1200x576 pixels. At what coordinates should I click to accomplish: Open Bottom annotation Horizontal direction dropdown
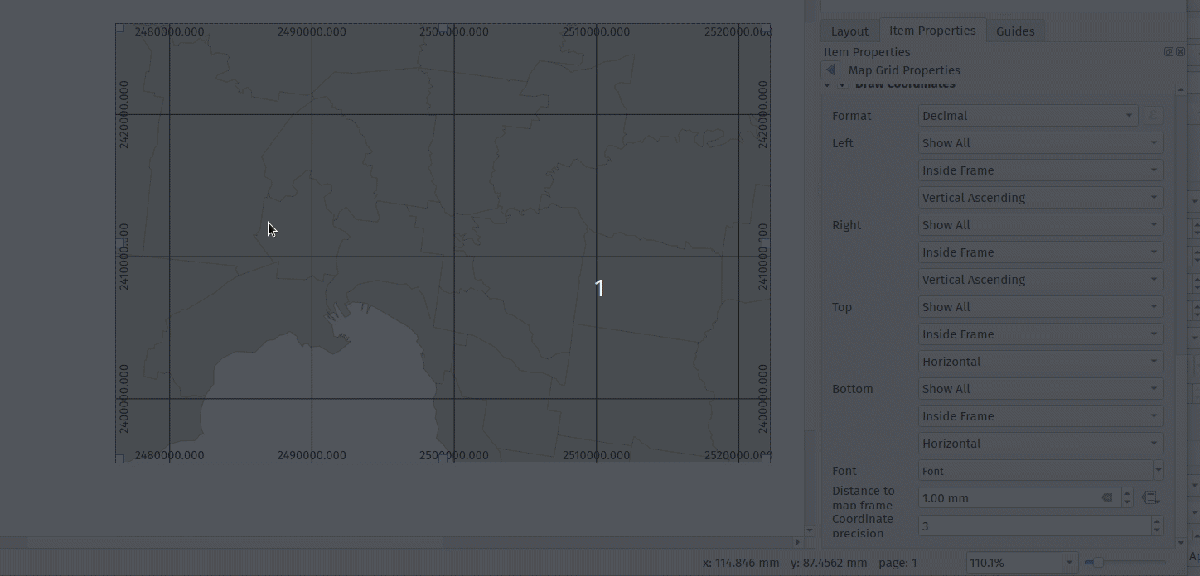pyautogui.click(x=1040, y=444)
